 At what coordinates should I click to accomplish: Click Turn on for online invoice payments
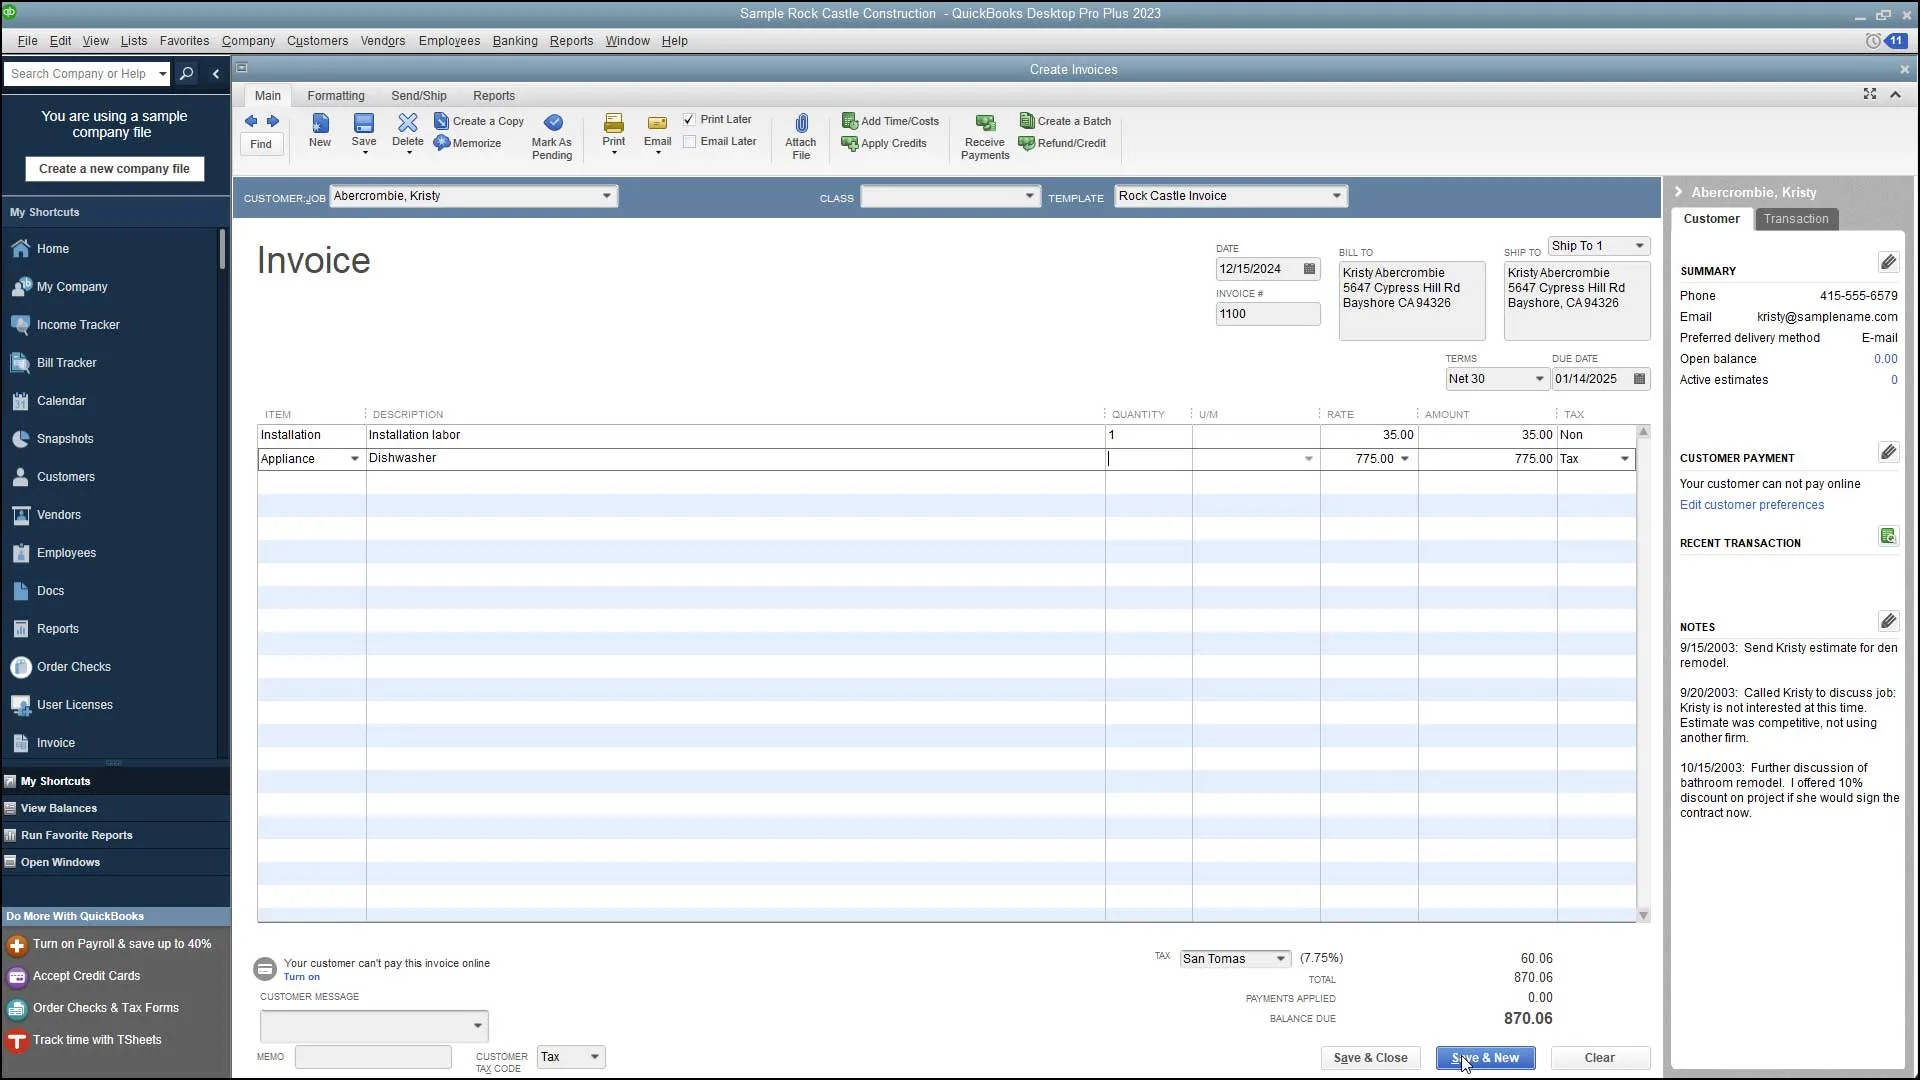point(302,977)
